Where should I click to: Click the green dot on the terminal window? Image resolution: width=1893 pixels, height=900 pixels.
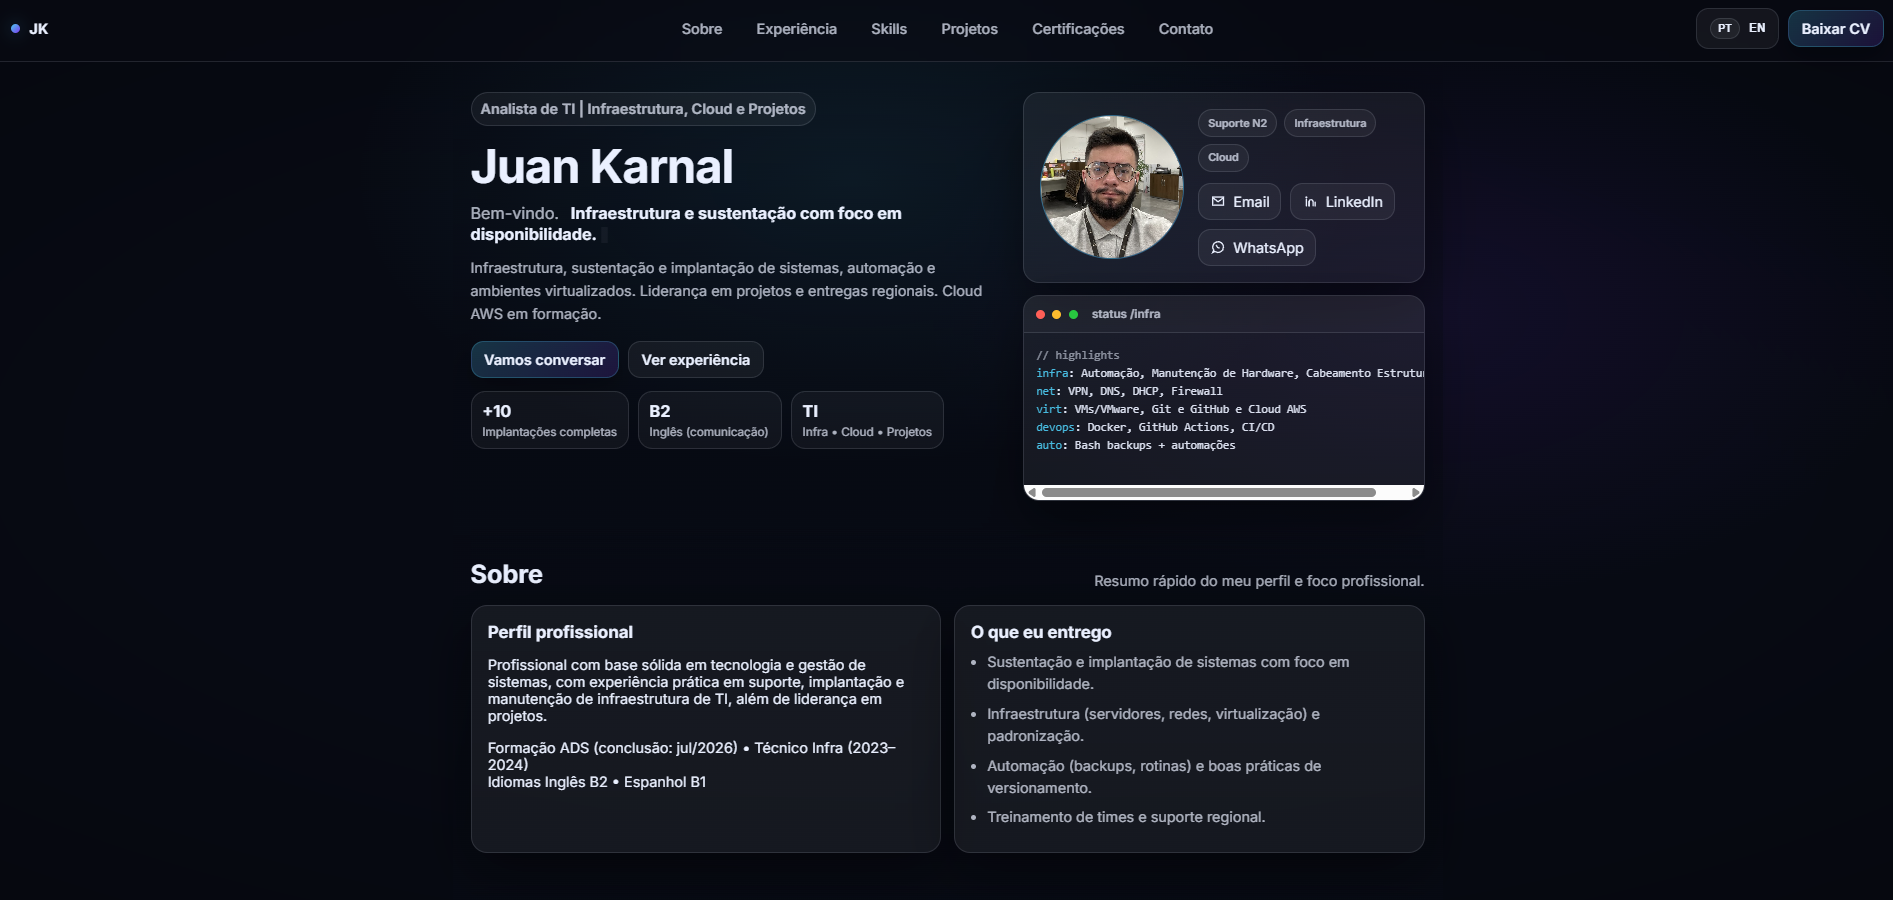click(1073, 313)
